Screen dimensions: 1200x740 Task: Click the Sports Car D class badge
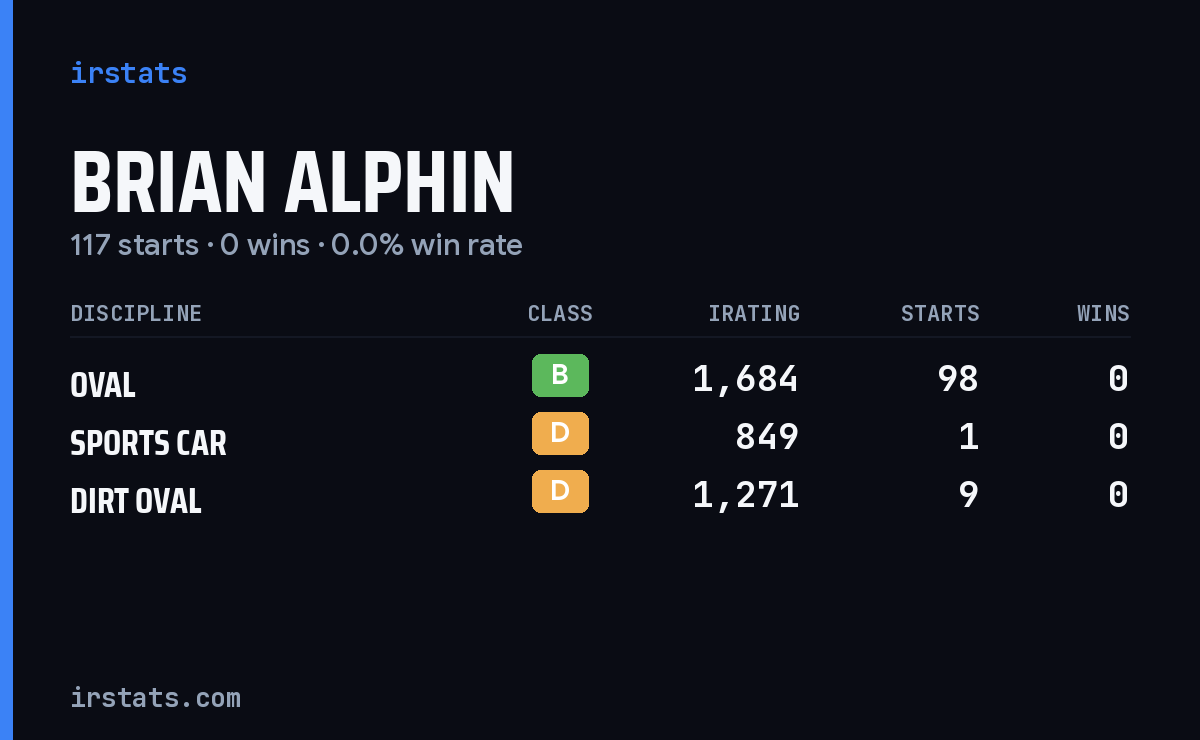[x=560, y=433]
